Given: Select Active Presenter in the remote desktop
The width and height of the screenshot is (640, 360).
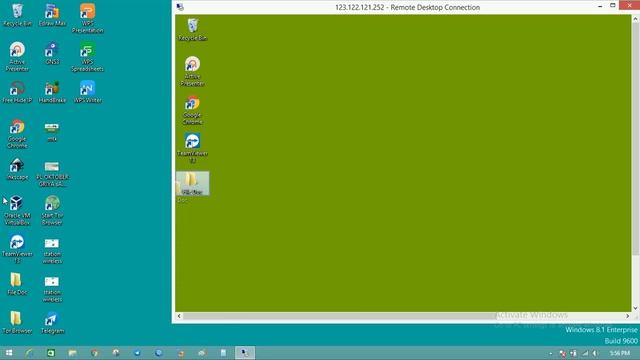Looking at the screenshot, I should 193,71.
